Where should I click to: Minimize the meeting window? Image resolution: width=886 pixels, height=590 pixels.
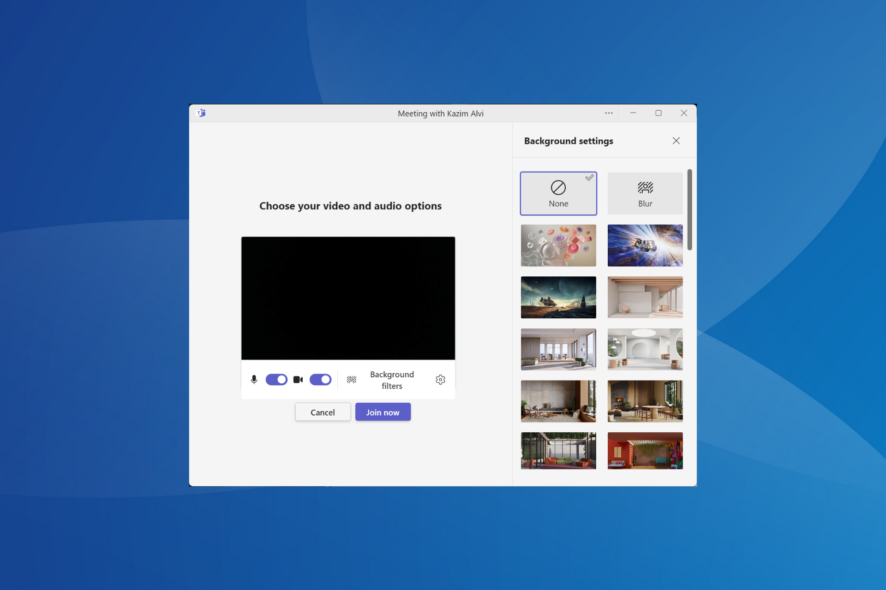pyautogui.click(x=633, y=113)
